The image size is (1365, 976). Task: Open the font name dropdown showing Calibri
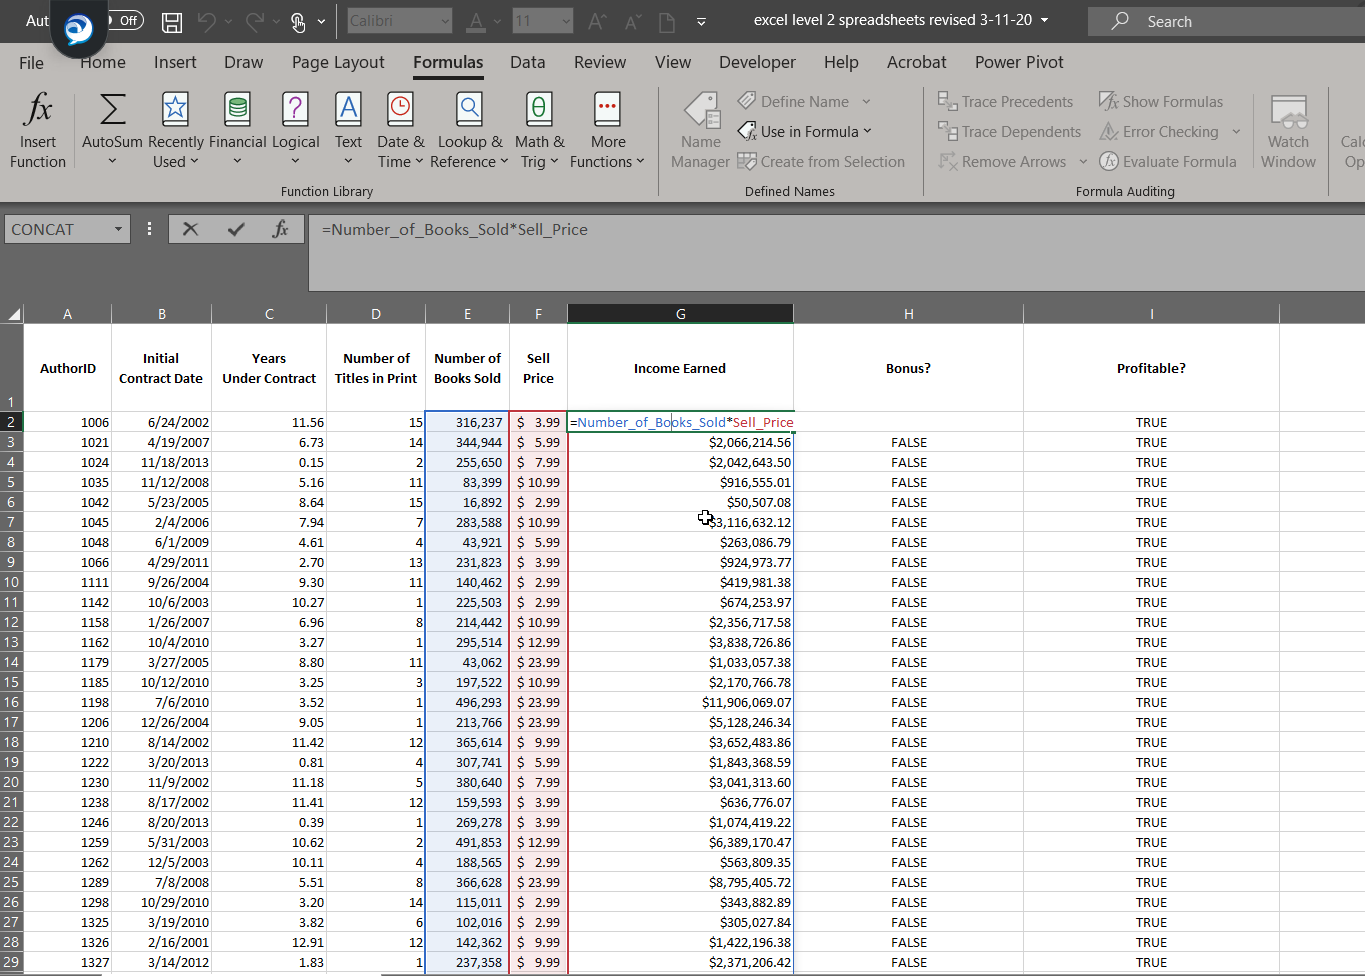click(445, 21)
